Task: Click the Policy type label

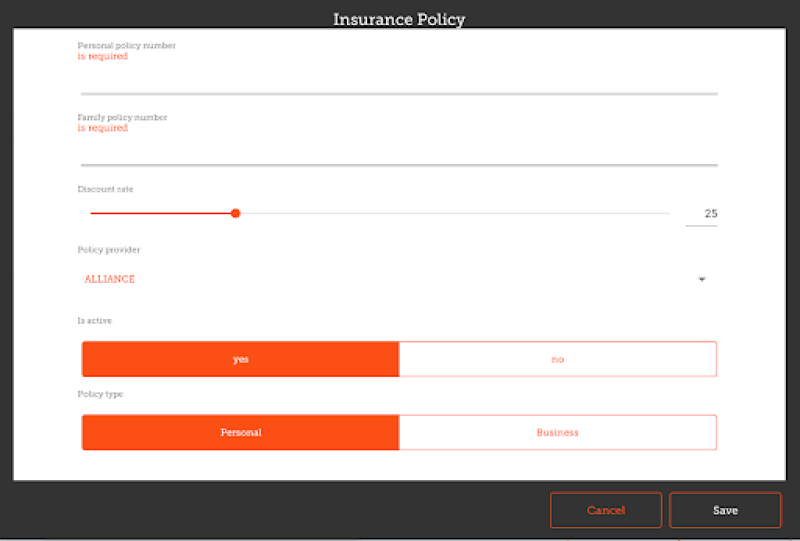Action: [100, 394]
